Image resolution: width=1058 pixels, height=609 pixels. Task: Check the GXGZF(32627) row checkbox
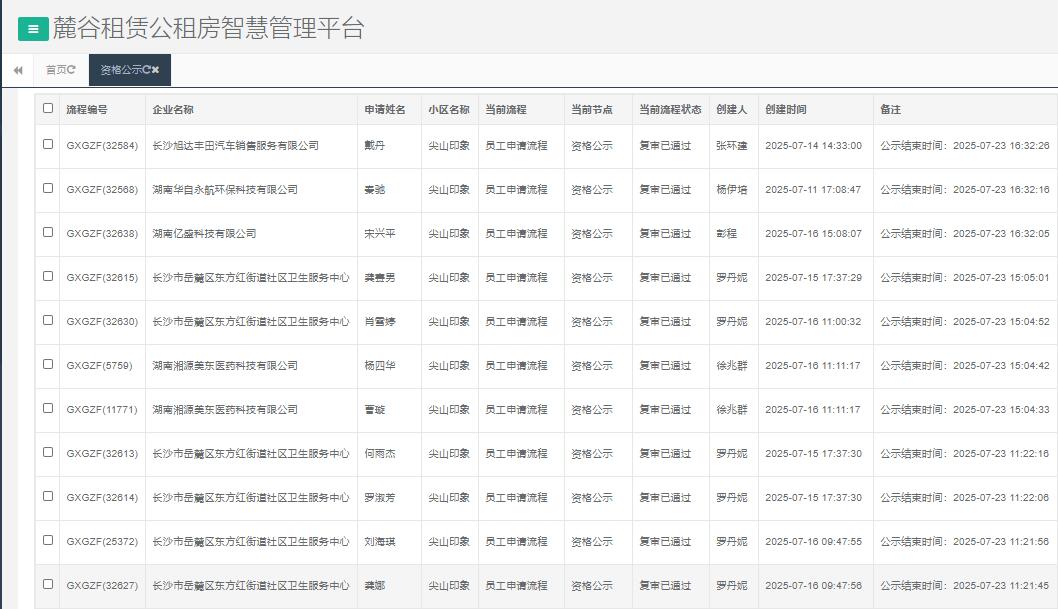[x=48, y=584]
